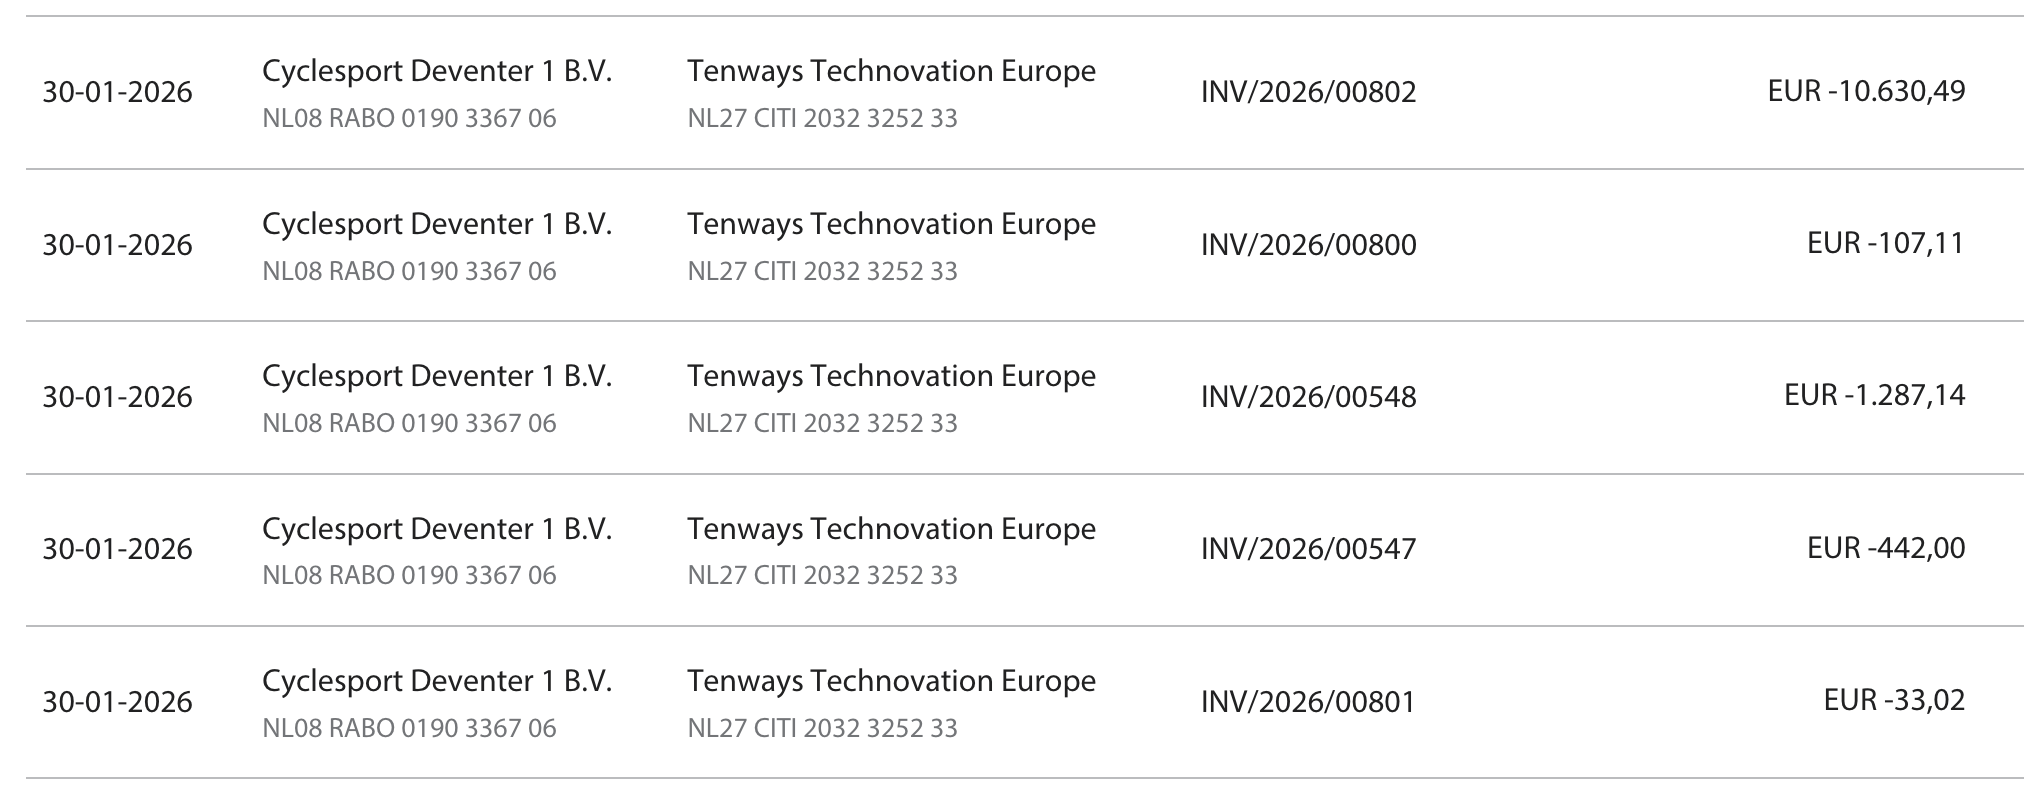The width and height of the screenshot is (2024, 804).
Task: Select the INV/2026/00548 invoice reference
Action: pos(1308,397)
